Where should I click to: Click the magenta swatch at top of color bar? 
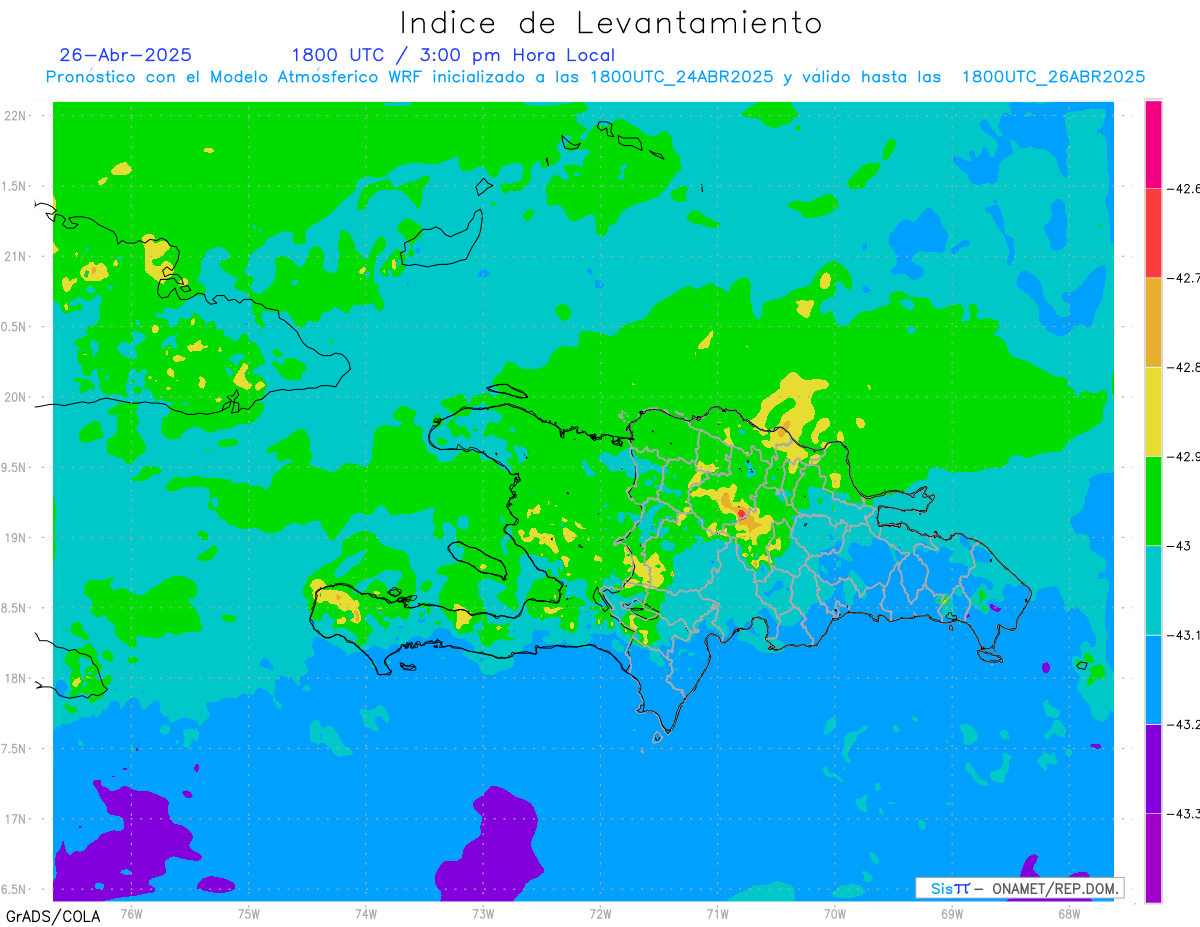point(1153,144)
